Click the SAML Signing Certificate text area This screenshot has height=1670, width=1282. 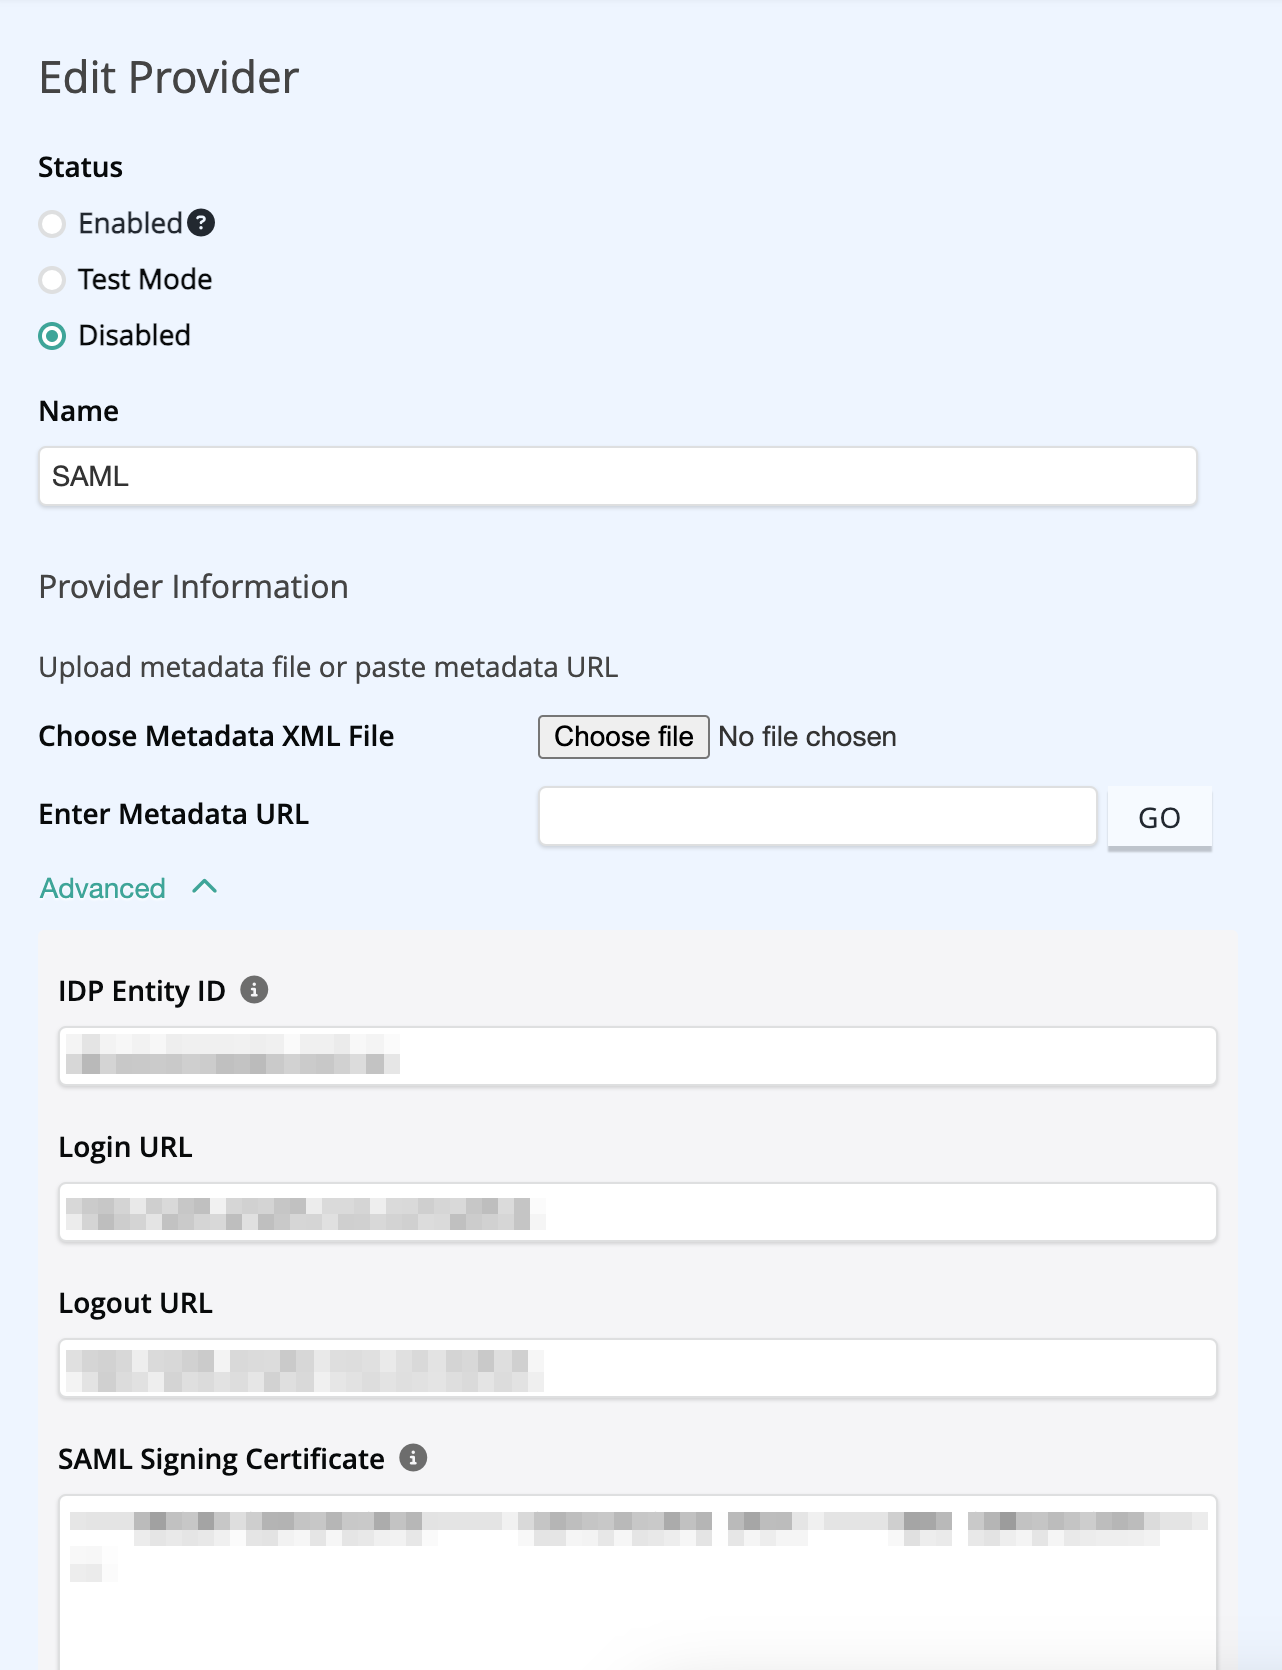coord(638,1582)
